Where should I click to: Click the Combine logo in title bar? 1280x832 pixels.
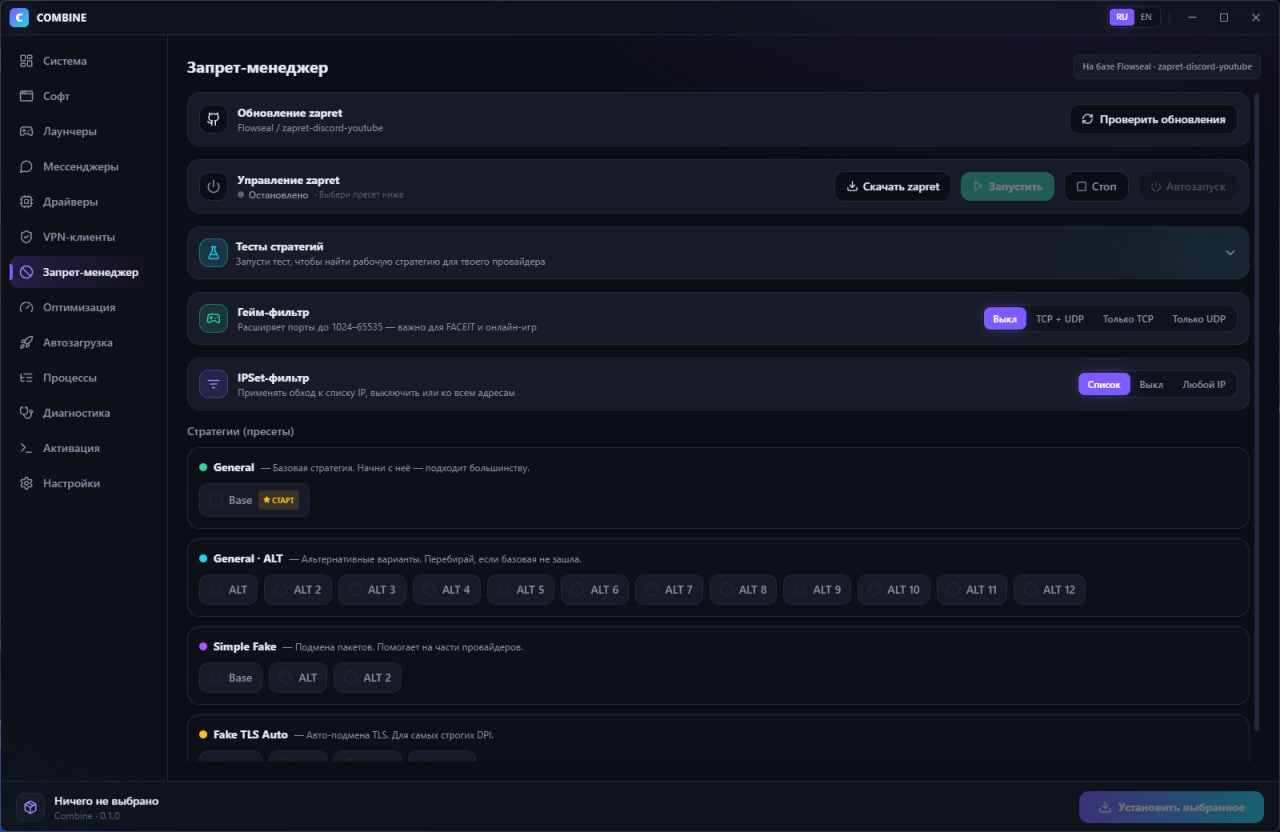pyautogui.click(x=19, y=17)
